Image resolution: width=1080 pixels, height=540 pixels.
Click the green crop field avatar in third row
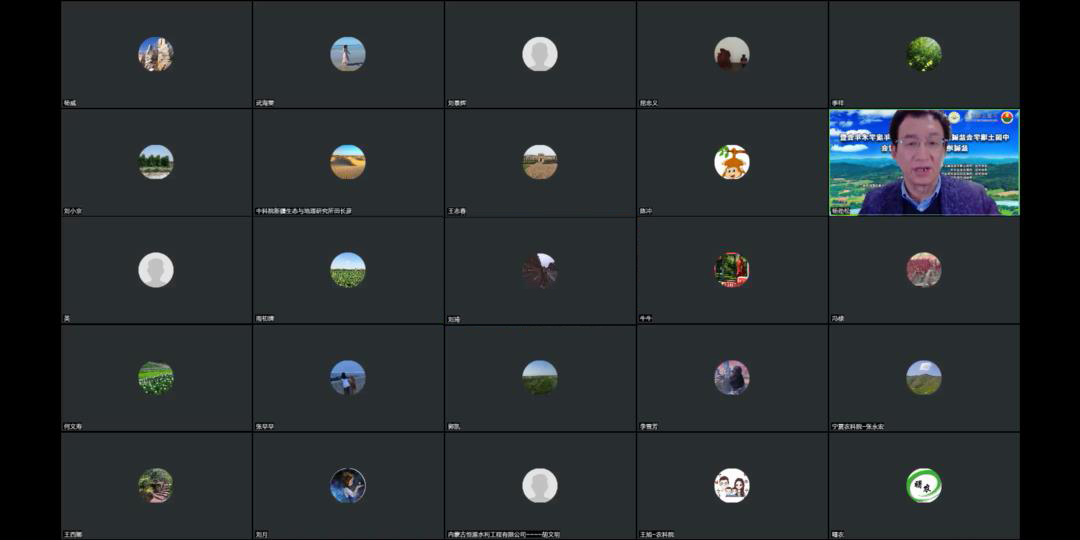coord(348,270)
